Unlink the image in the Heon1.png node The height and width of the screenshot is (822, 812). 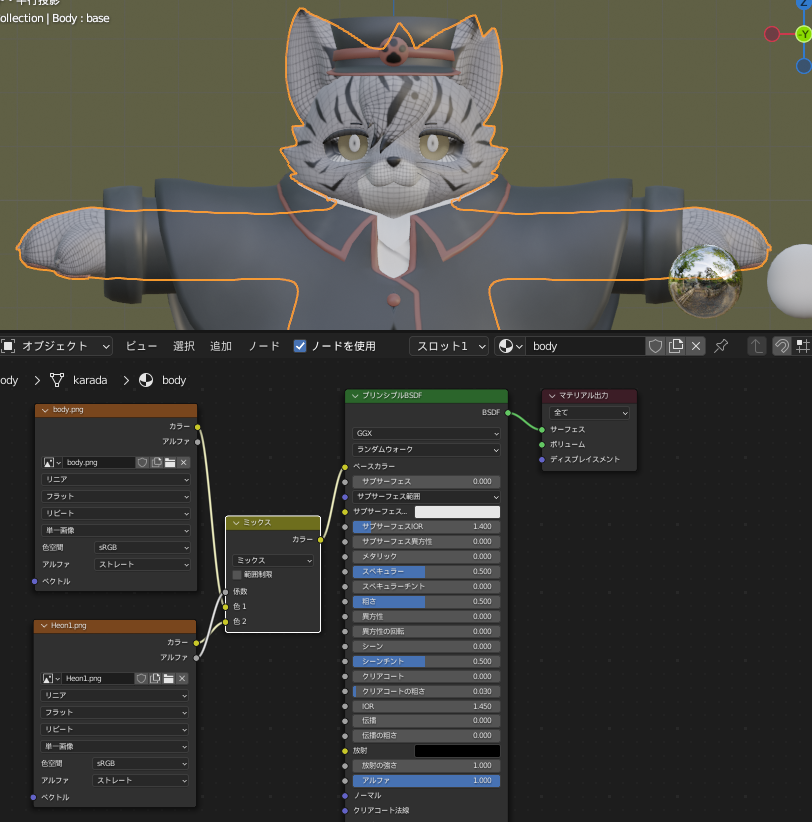point(182,678)
